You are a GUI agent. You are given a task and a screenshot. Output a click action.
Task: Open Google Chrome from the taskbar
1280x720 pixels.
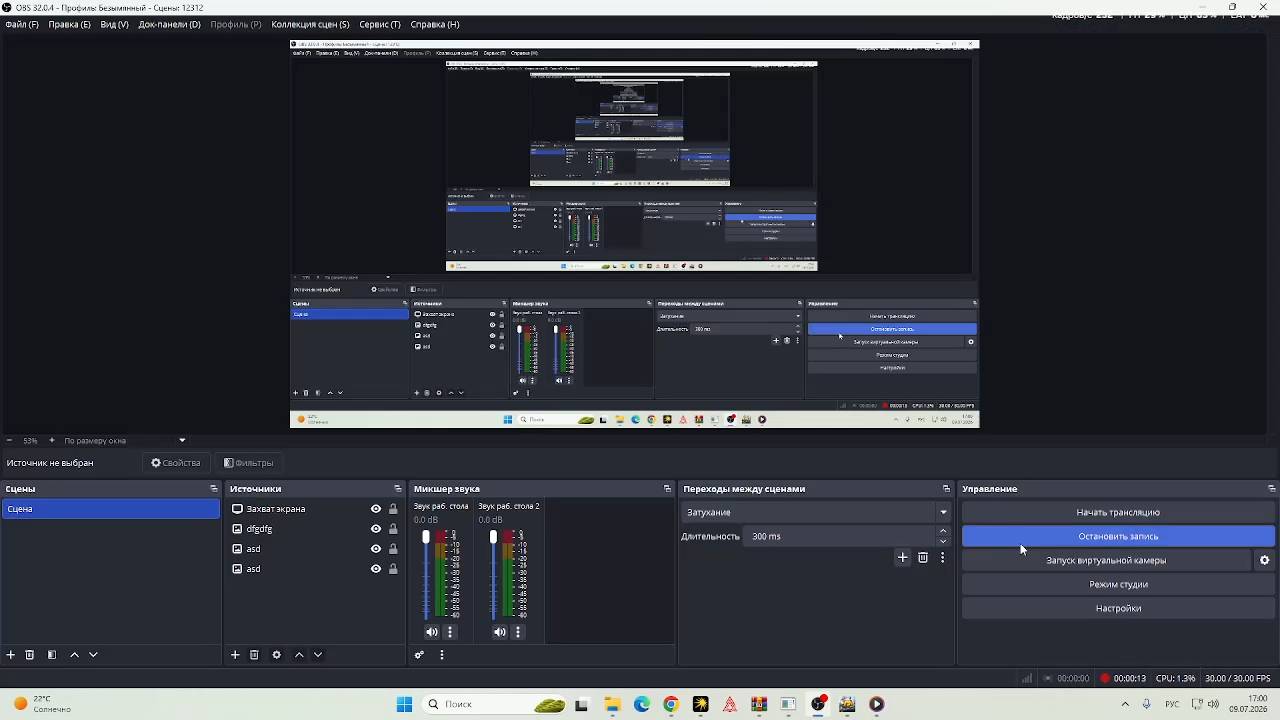pyautogui.click(x=671, y=704)
